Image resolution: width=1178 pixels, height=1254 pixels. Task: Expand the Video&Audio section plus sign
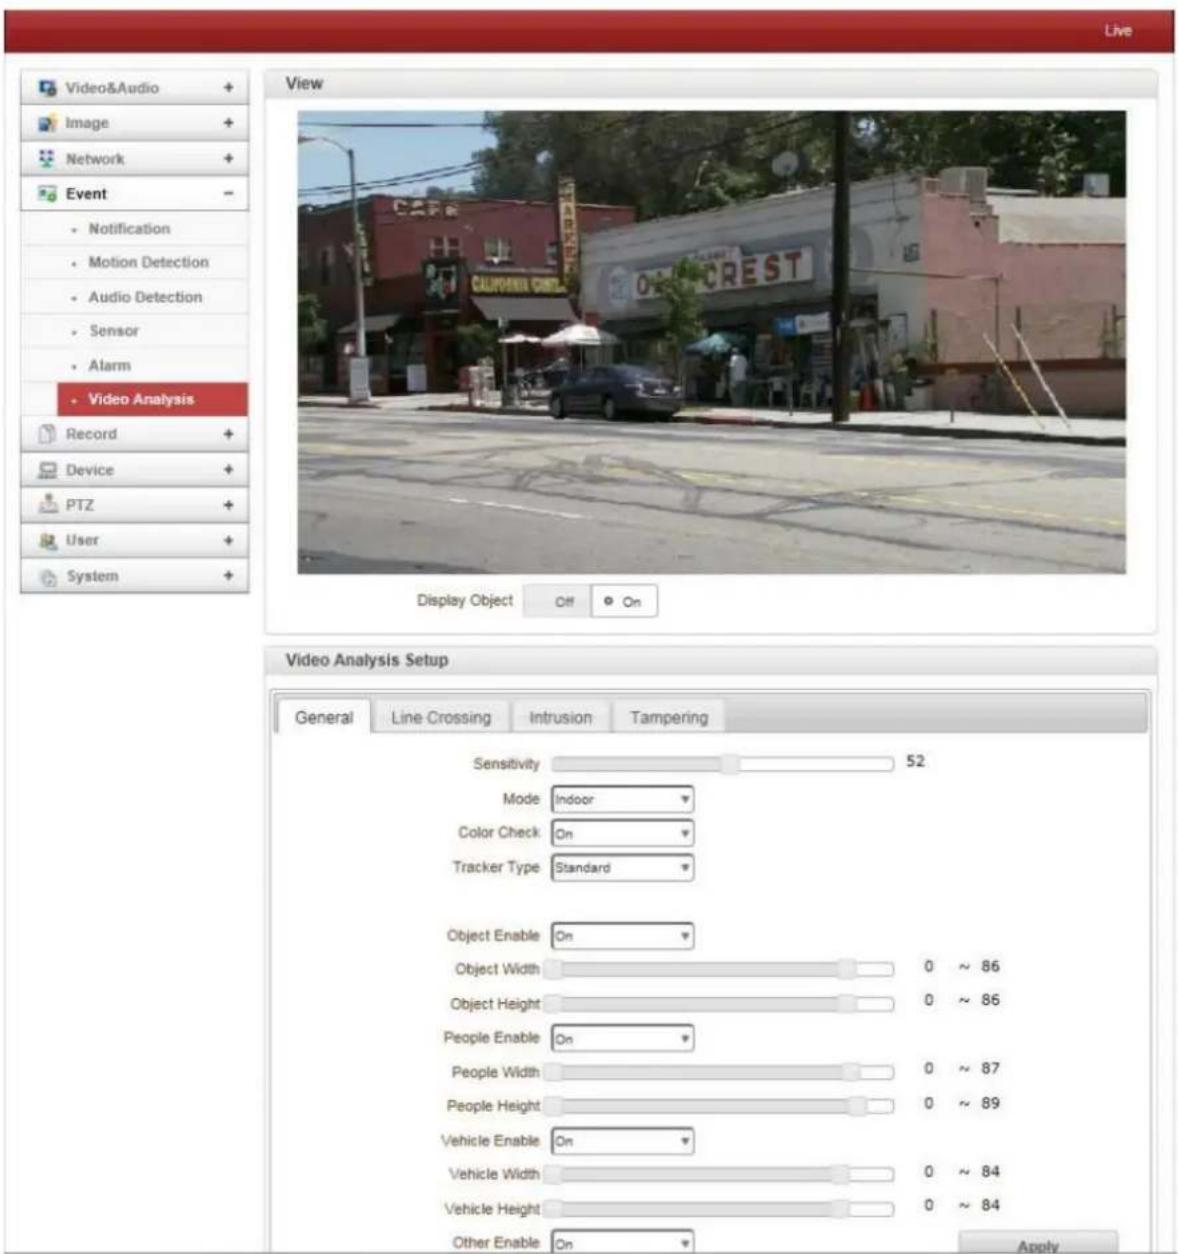click(x=229, y=88)
